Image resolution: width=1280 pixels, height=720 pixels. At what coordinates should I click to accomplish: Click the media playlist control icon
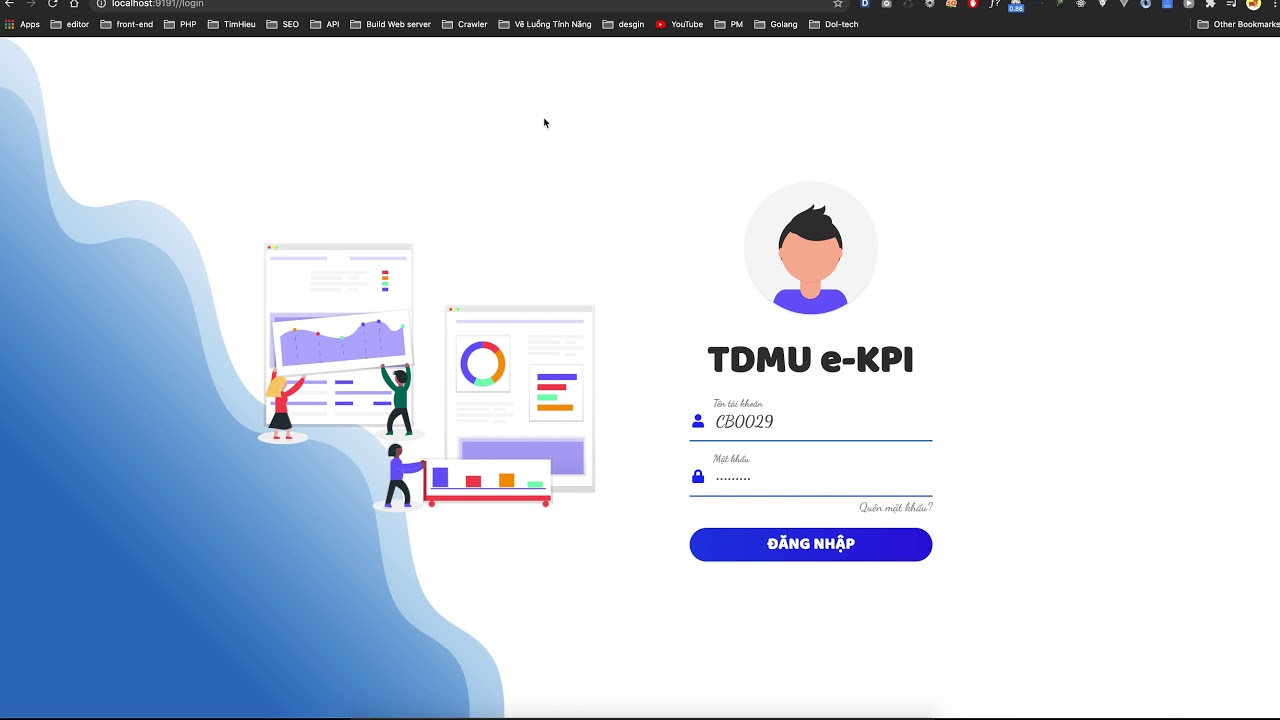[x=1231, y=4]
